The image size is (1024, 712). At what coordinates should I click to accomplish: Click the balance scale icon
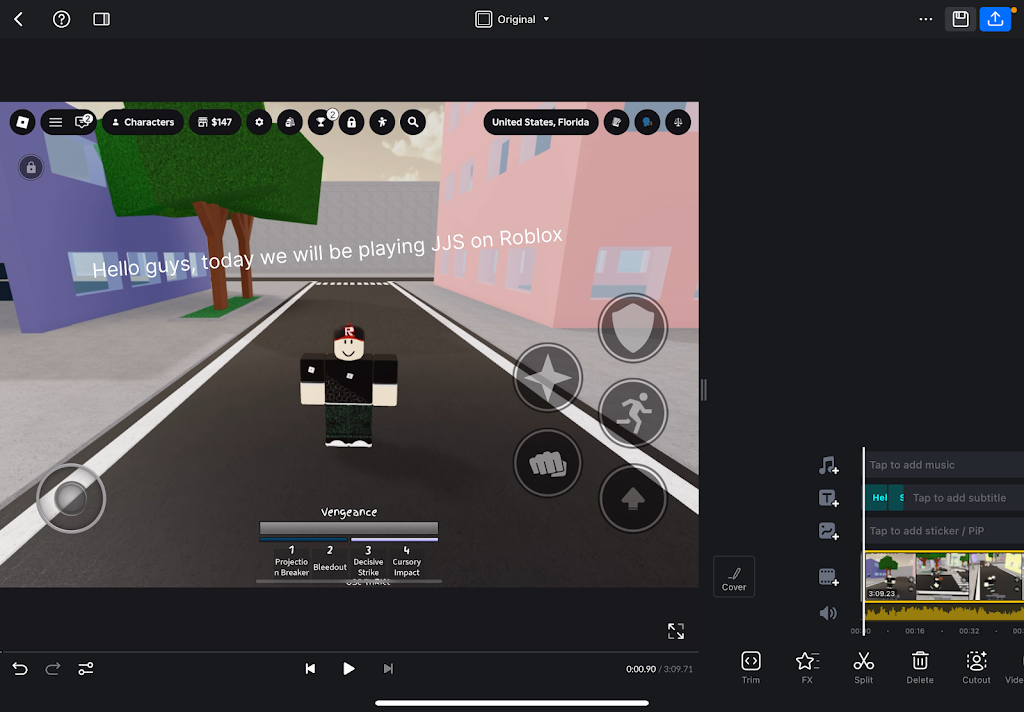[678, 122]
